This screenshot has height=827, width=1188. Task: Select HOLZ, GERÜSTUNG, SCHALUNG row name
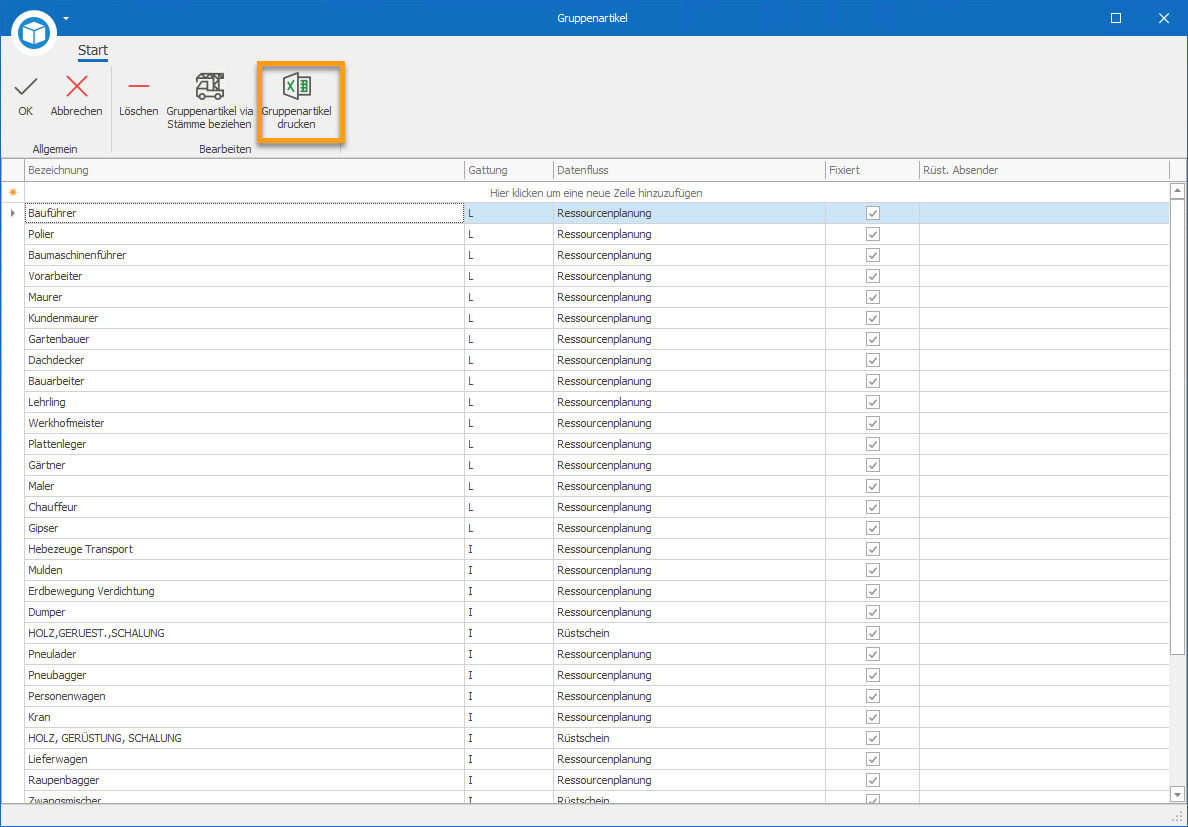click(105, 738)
